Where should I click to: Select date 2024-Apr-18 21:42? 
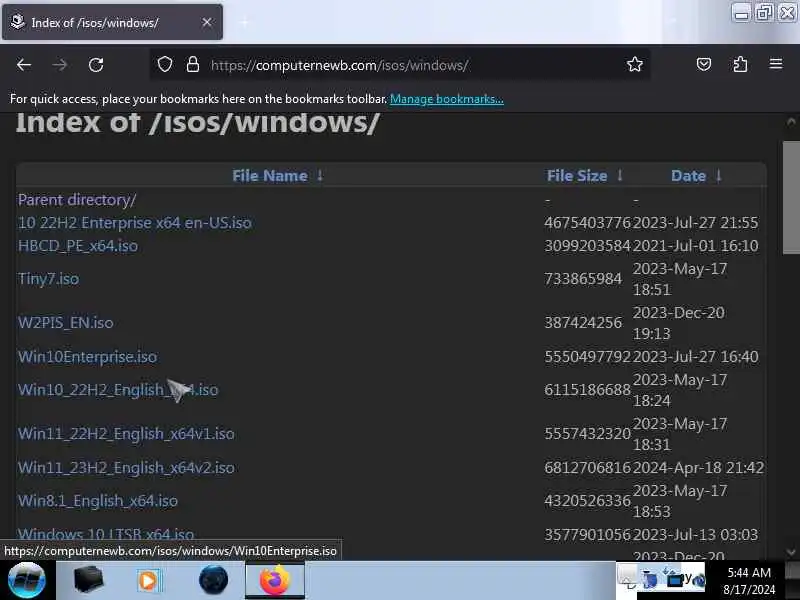pos(698,468)
